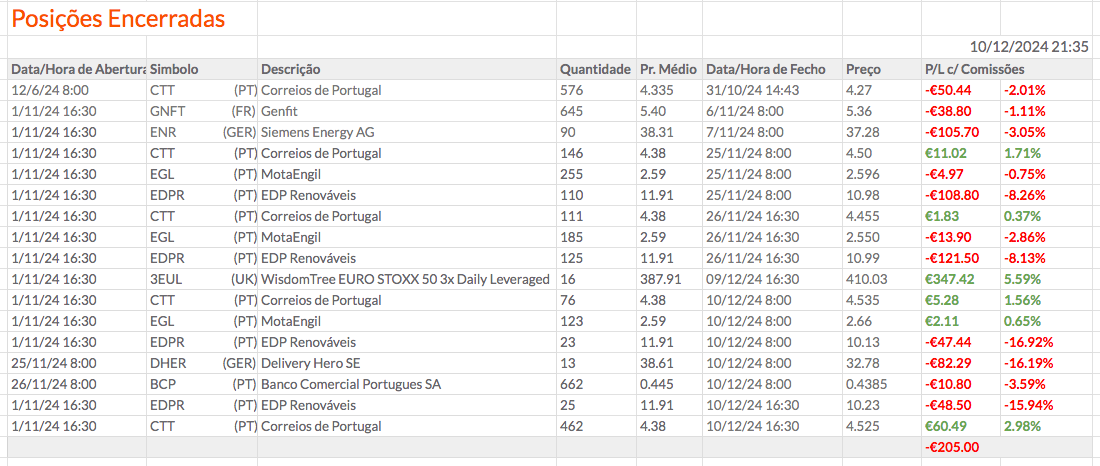
Task: Select the GNFT symbol cell
Action: pyautogui.click(x=166, y=111)
